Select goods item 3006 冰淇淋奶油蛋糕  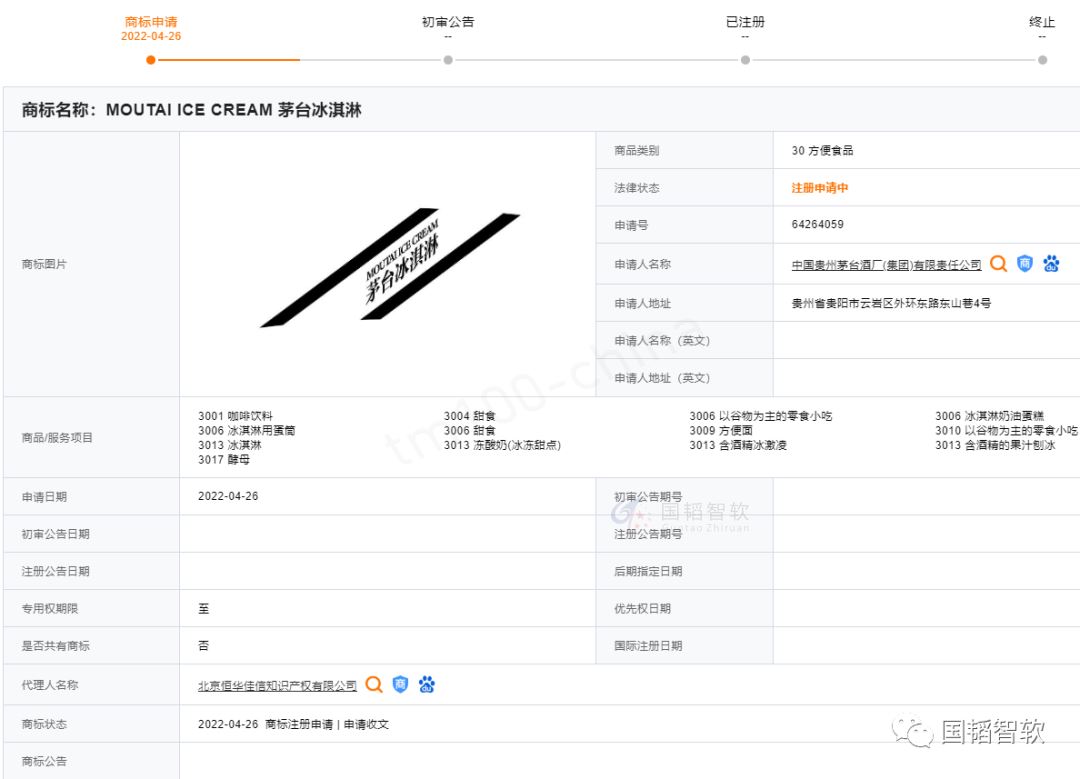989,416
